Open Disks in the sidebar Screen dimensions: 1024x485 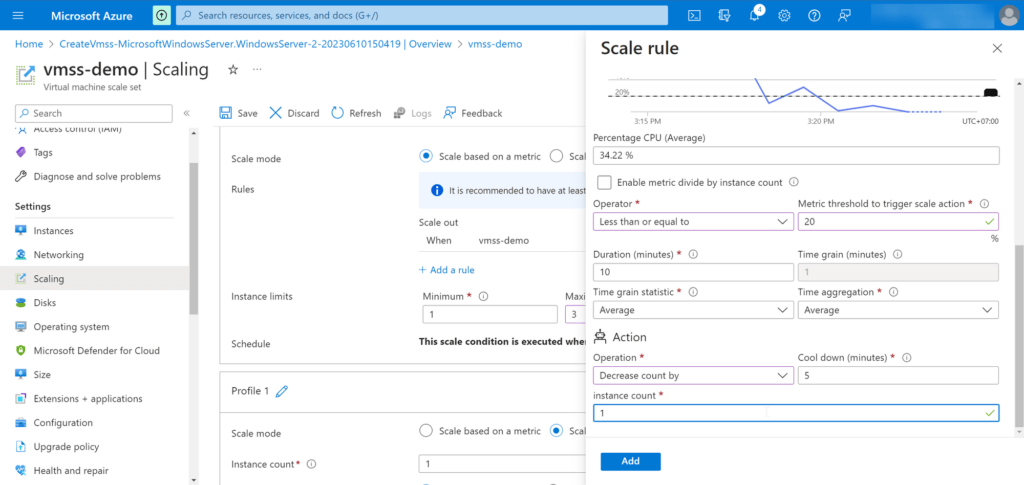pyautogui.click(x=44, y=303)
